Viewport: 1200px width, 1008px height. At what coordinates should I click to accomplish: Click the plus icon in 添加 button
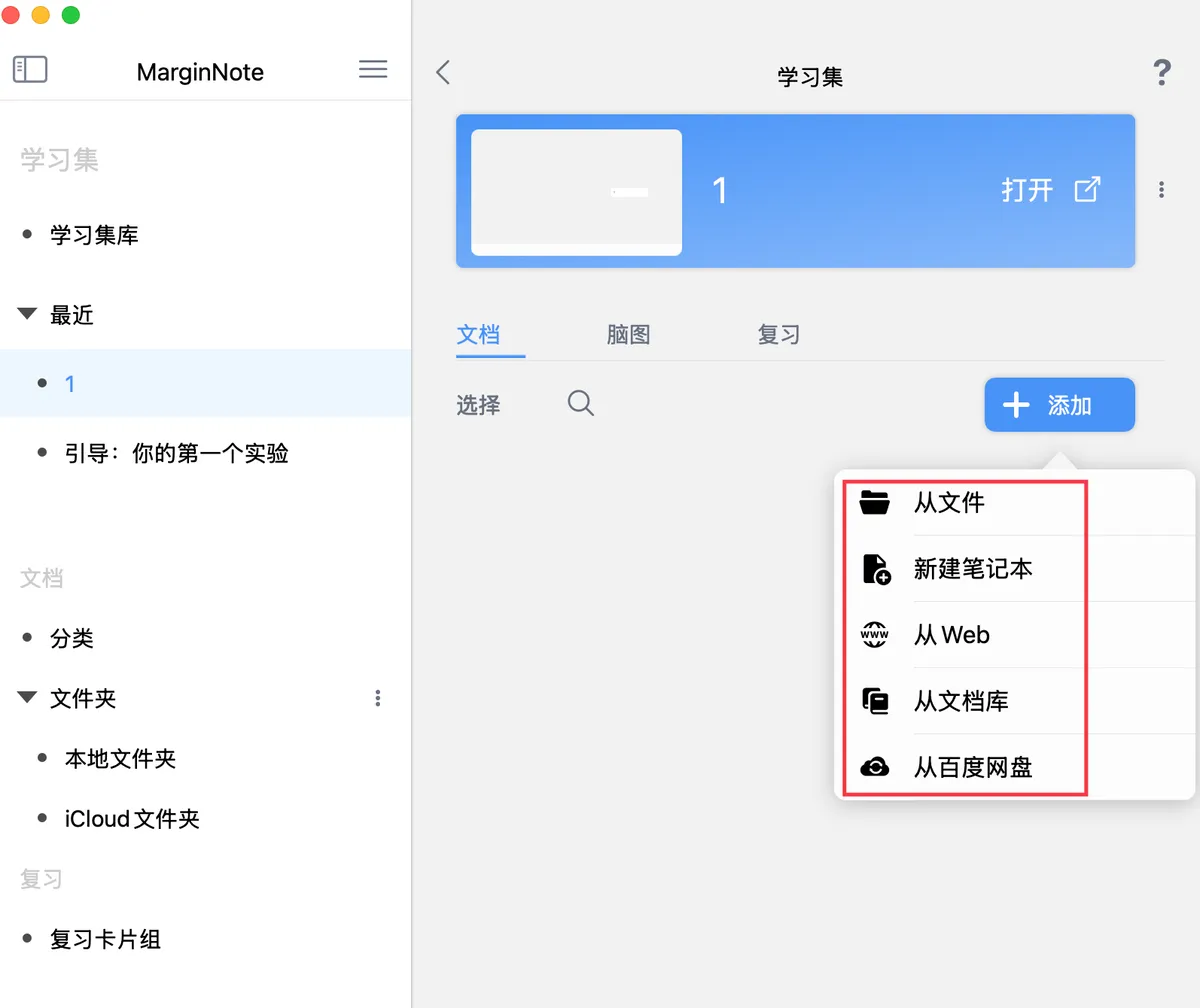1016,405
